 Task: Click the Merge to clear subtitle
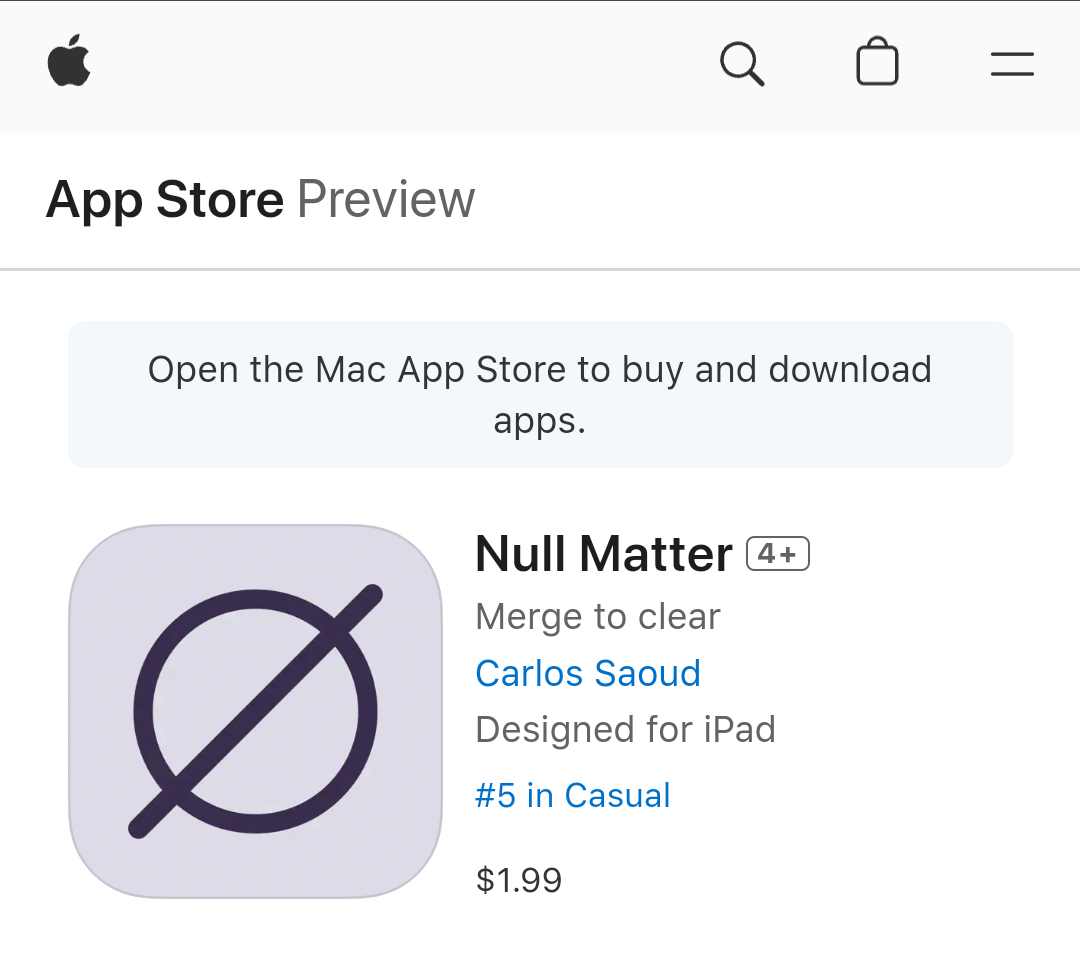pos(598,616)
